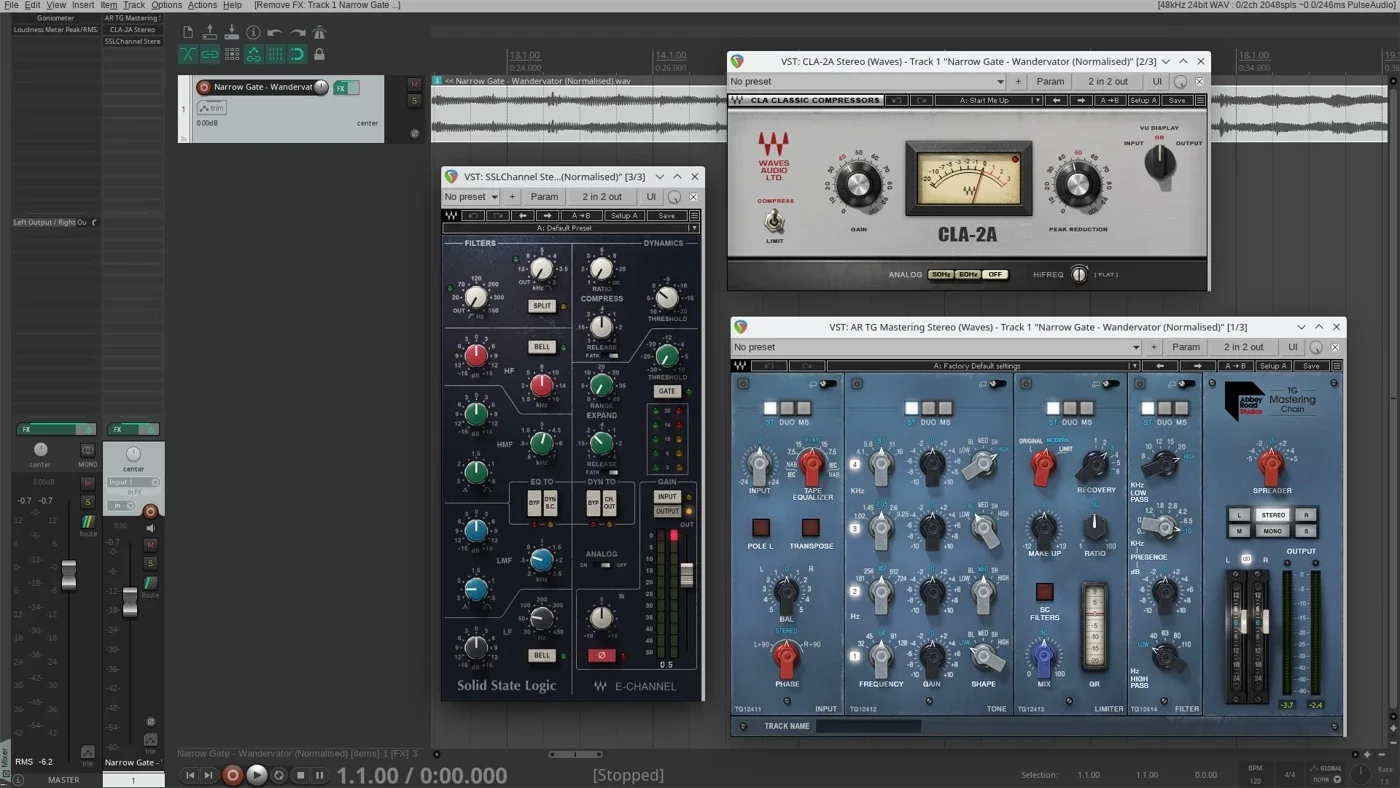The image size is (1400, 788).
Task: Open No preset dropdown in AR TG Mastering
Action: 937,347
